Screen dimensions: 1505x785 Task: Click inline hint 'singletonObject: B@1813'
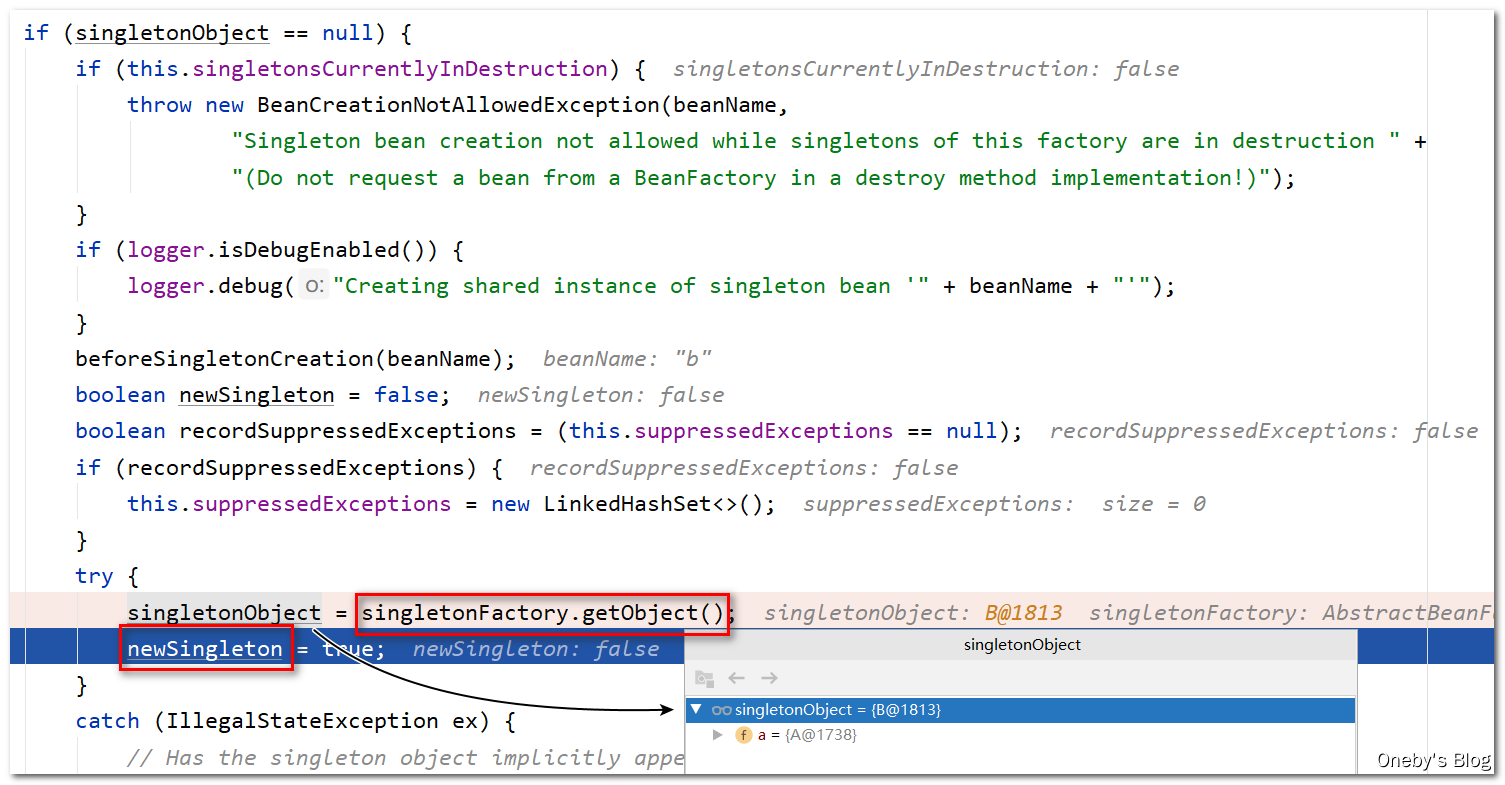tap(913, 613)
